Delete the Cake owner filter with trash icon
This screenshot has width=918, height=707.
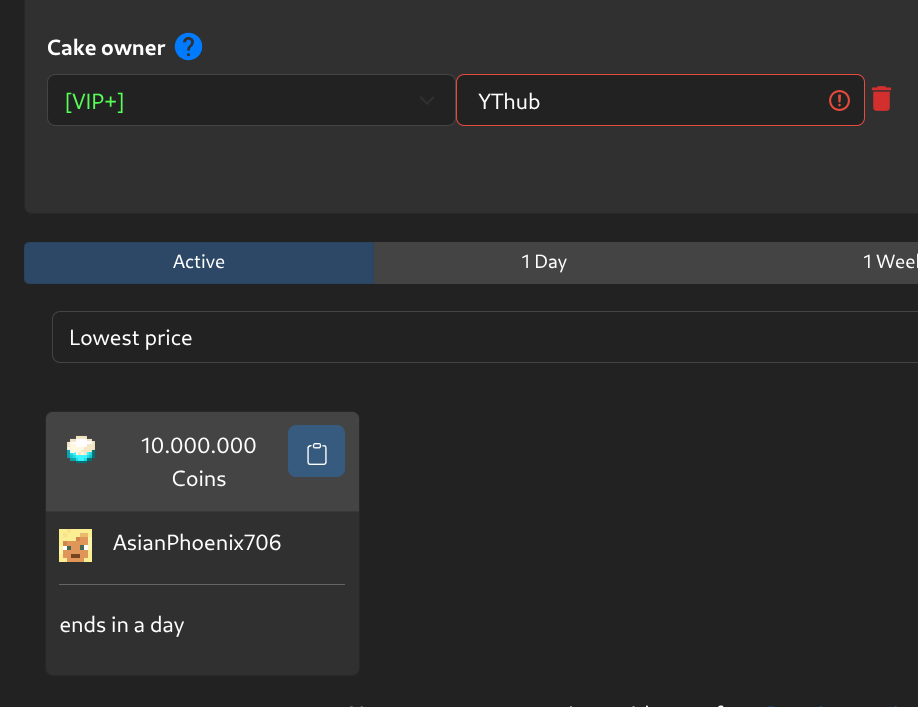tap(881, 99)
